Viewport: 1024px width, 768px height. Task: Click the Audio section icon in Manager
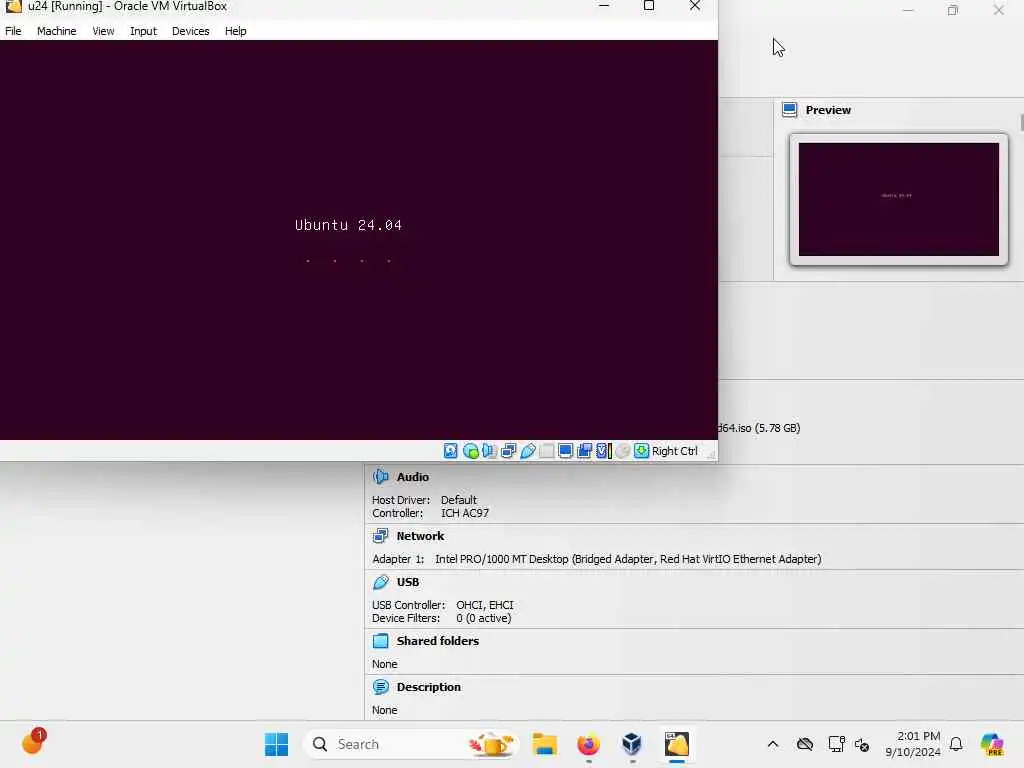pyautogui.click(x=381, y=477)
